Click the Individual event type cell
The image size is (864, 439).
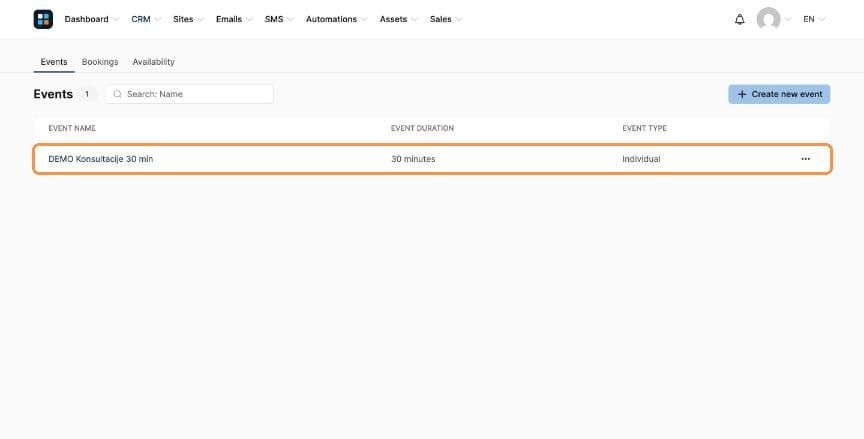[x=641, y=159]
